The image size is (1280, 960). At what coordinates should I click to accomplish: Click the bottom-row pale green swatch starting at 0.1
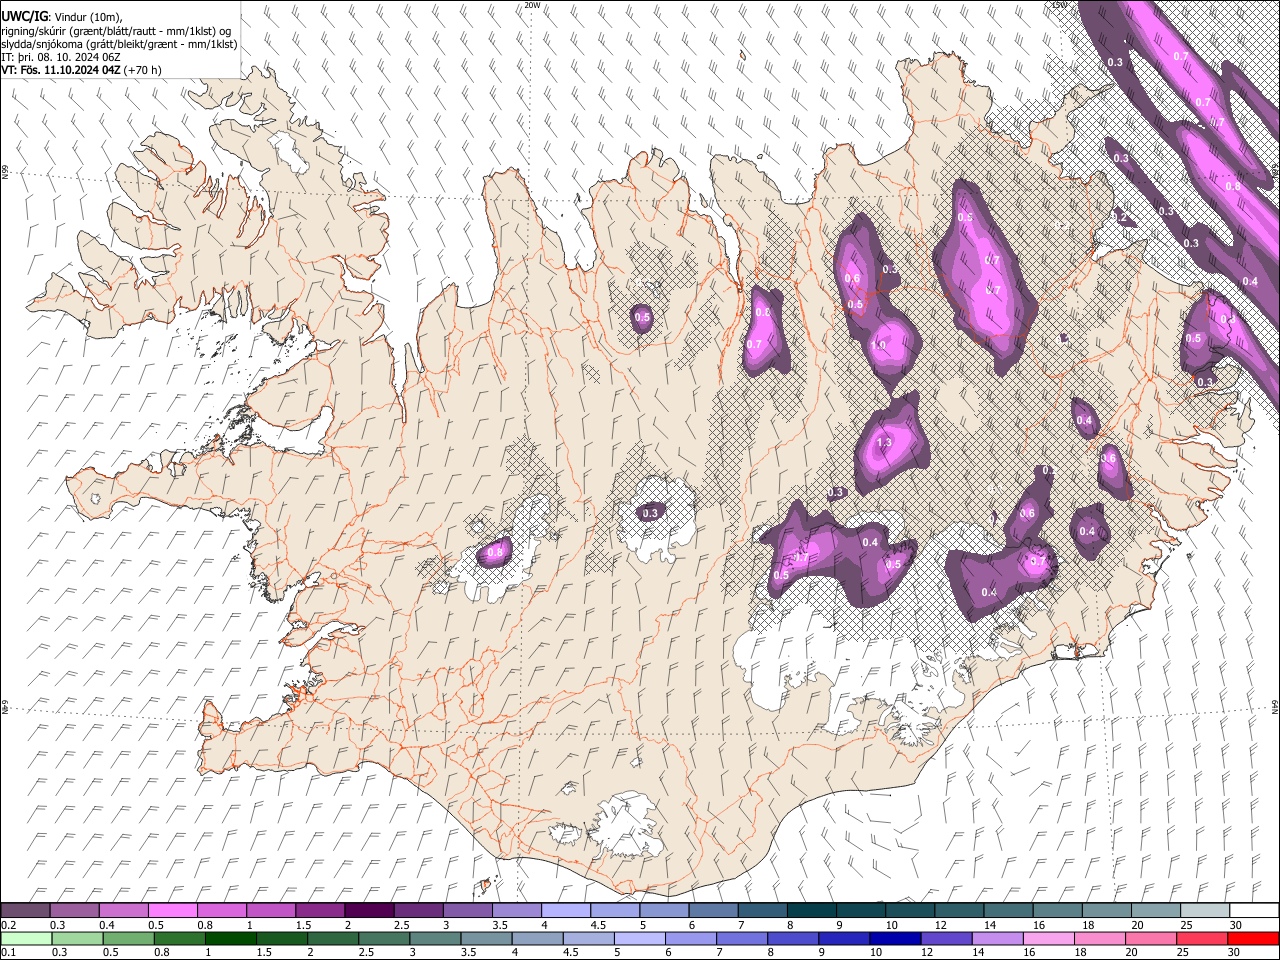[x=26, y=938]
